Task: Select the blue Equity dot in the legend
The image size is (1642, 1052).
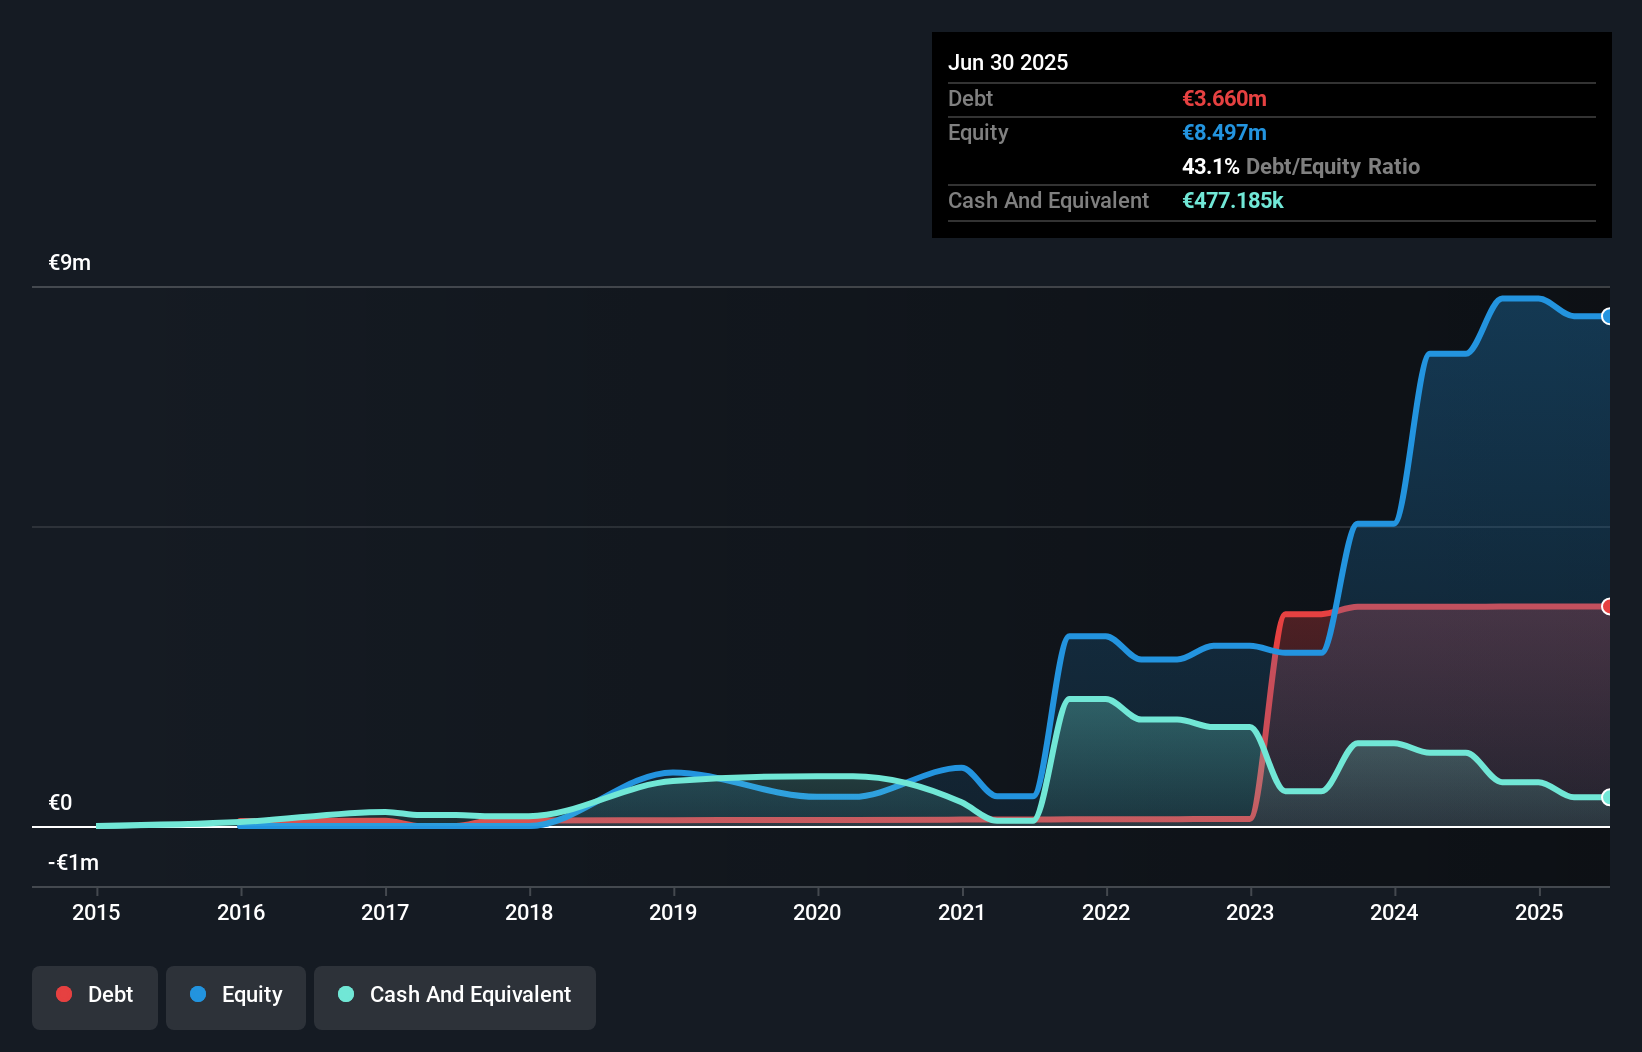Action: point(198,994)
